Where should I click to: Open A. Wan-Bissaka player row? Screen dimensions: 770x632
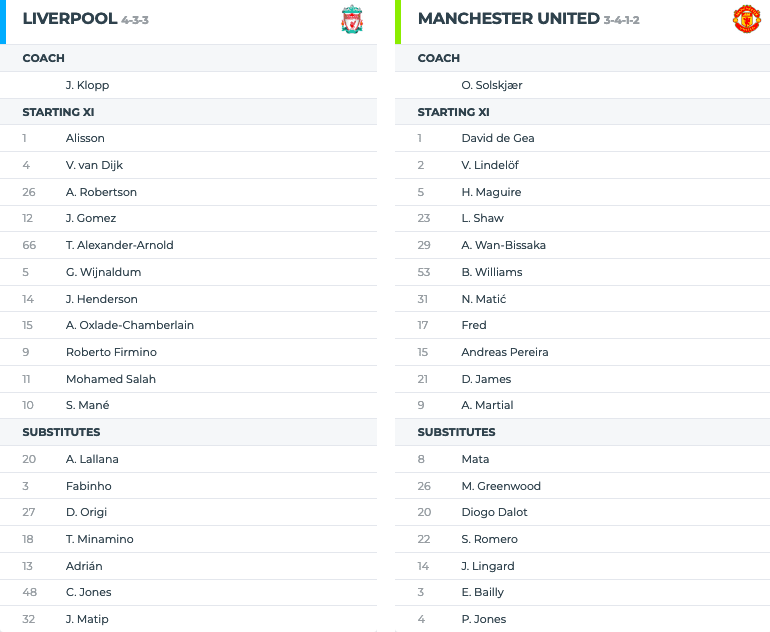582,245
